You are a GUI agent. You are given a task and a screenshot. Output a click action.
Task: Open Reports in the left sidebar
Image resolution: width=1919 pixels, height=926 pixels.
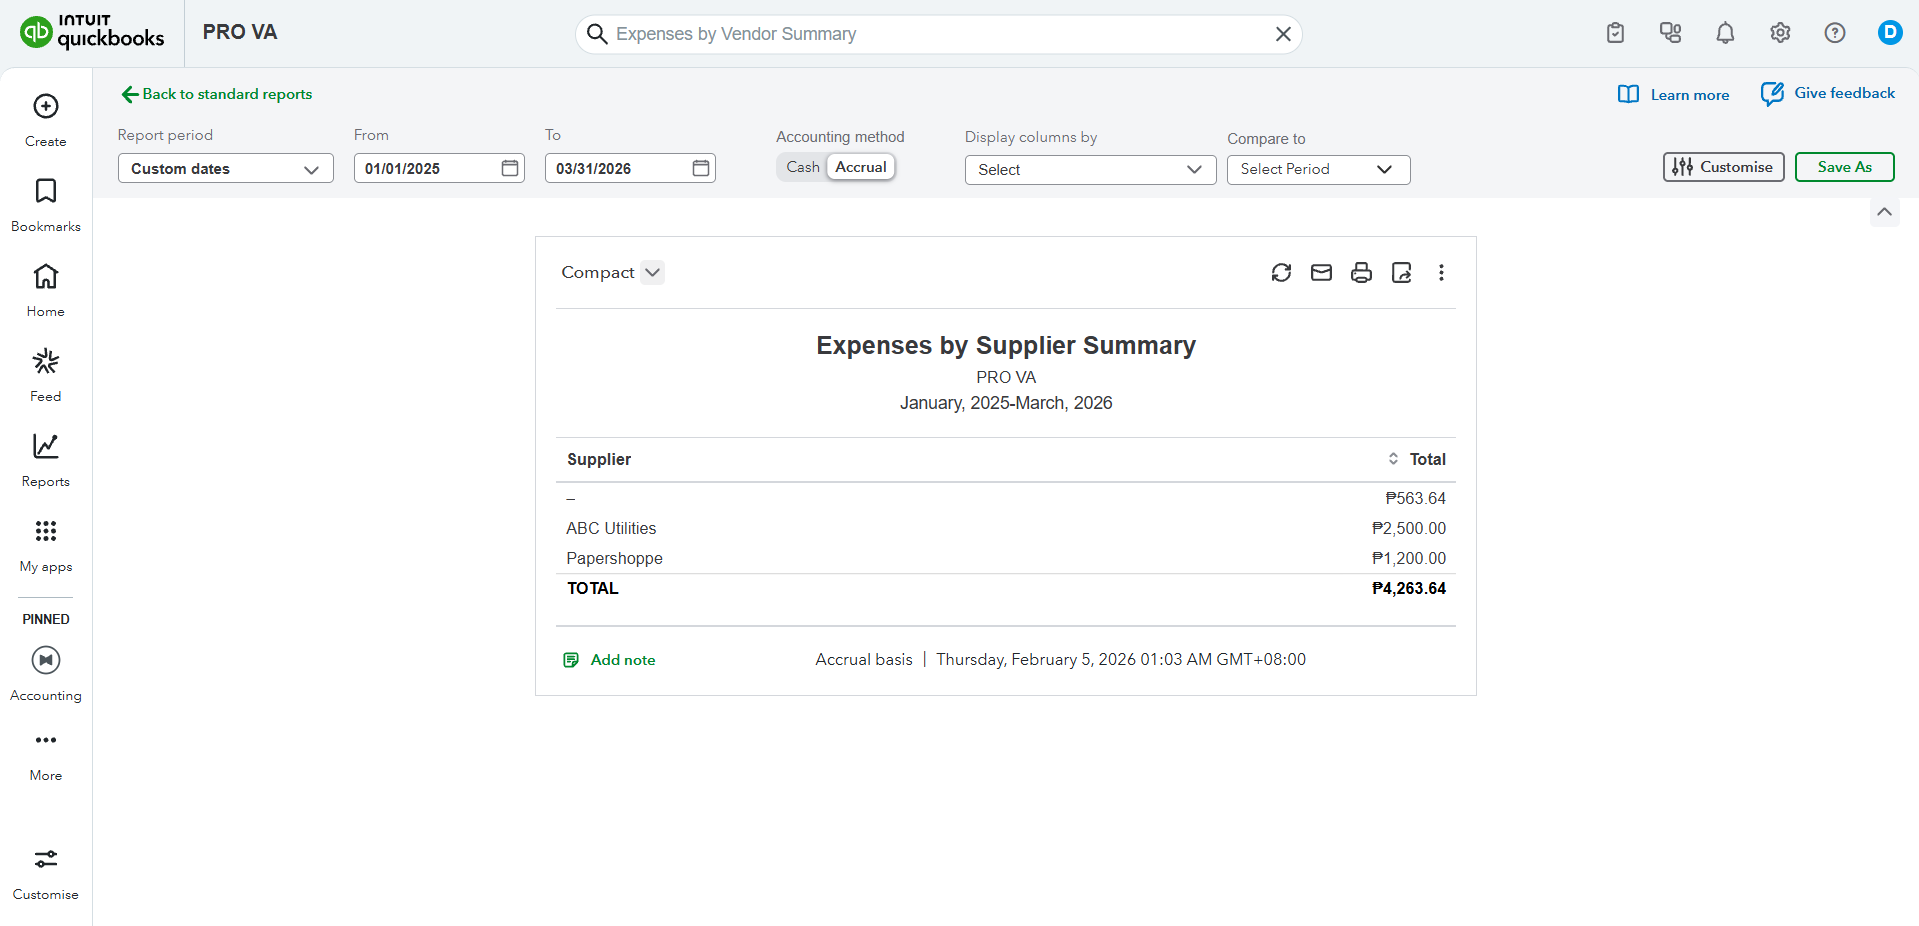[46, 459]
